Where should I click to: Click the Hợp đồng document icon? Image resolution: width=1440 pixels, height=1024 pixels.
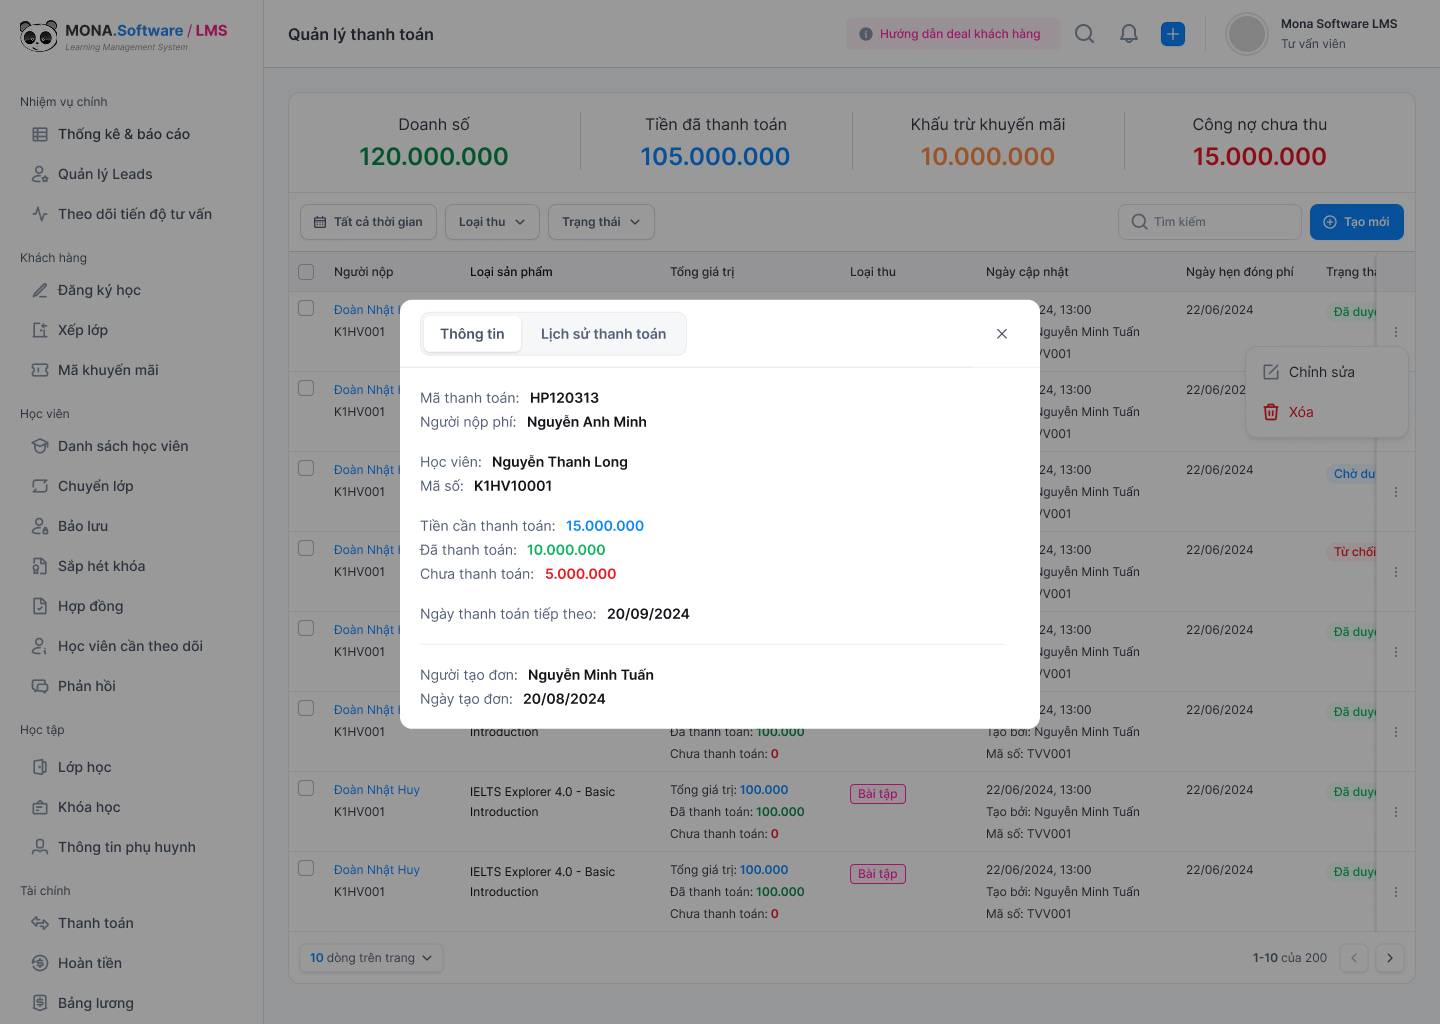[40, 606]
